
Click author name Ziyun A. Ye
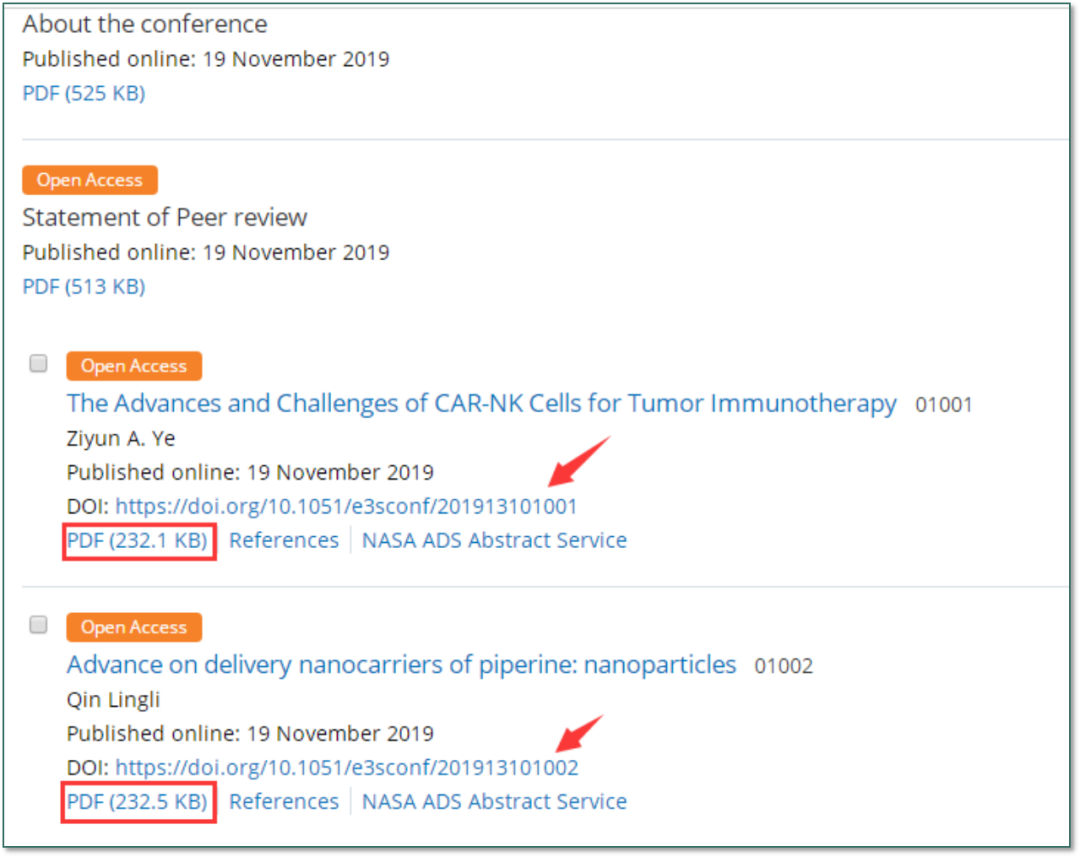tap(121, 438)
